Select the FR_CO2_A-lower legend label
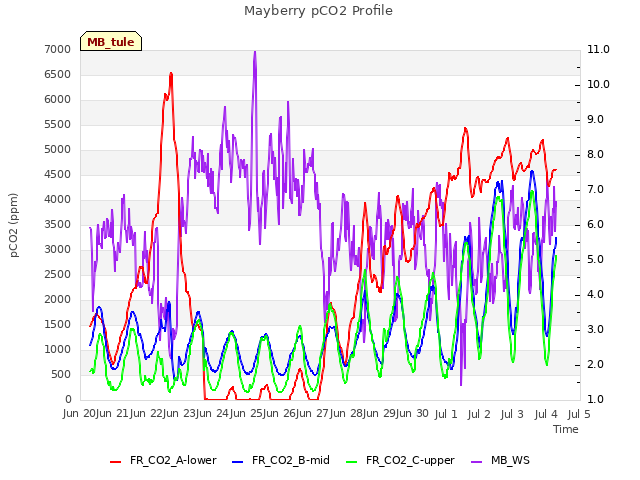Screen dimensions: 640x480 [x=173, y=460]
